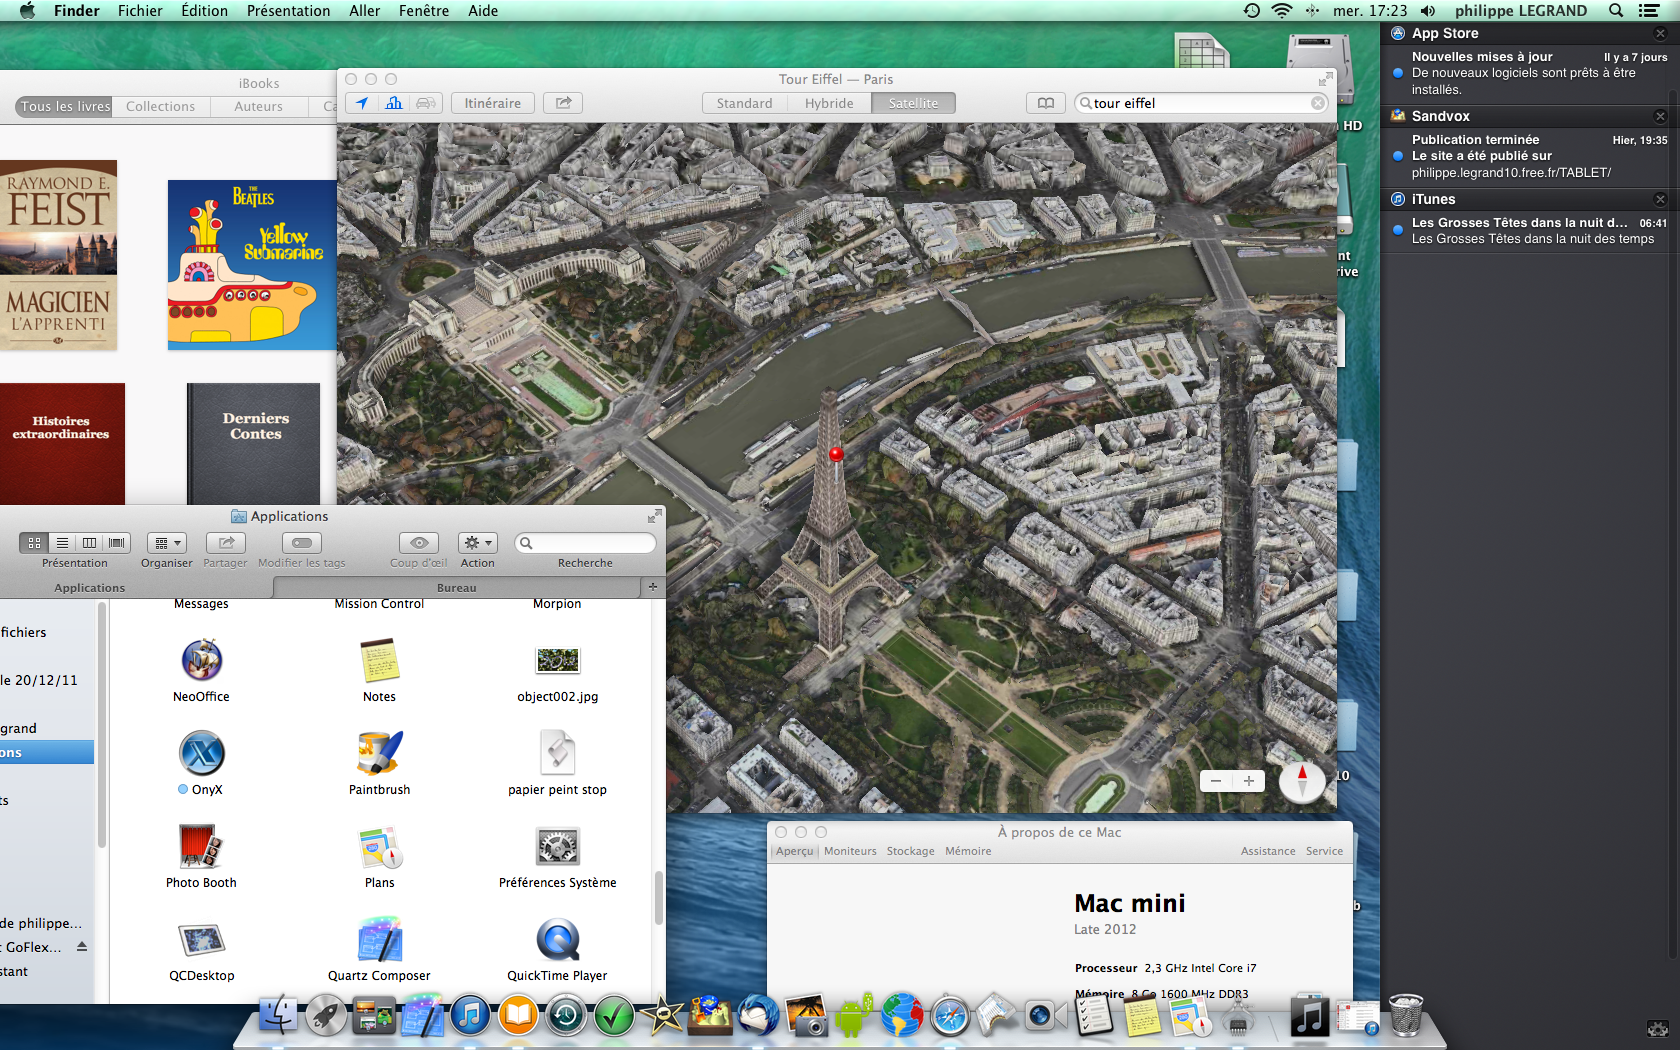Switch Maps to Hybride view
Screen dimensions: 1680x1050
point(829,103)
